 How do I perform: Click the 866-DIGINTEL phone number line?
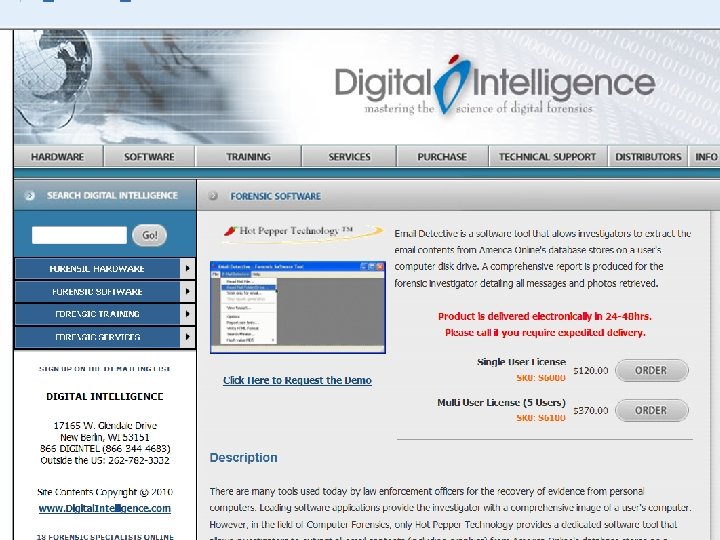pos(105,449)
